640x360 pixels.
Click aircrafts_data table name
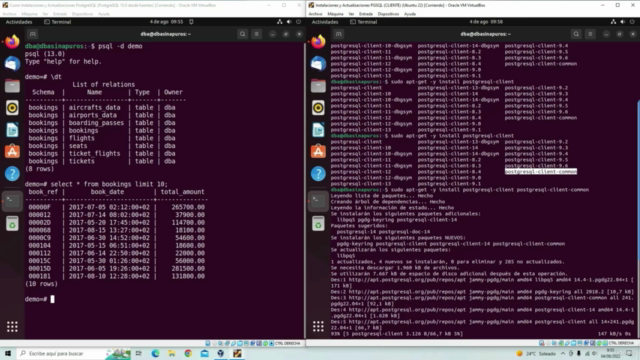(x=94, y=108)
